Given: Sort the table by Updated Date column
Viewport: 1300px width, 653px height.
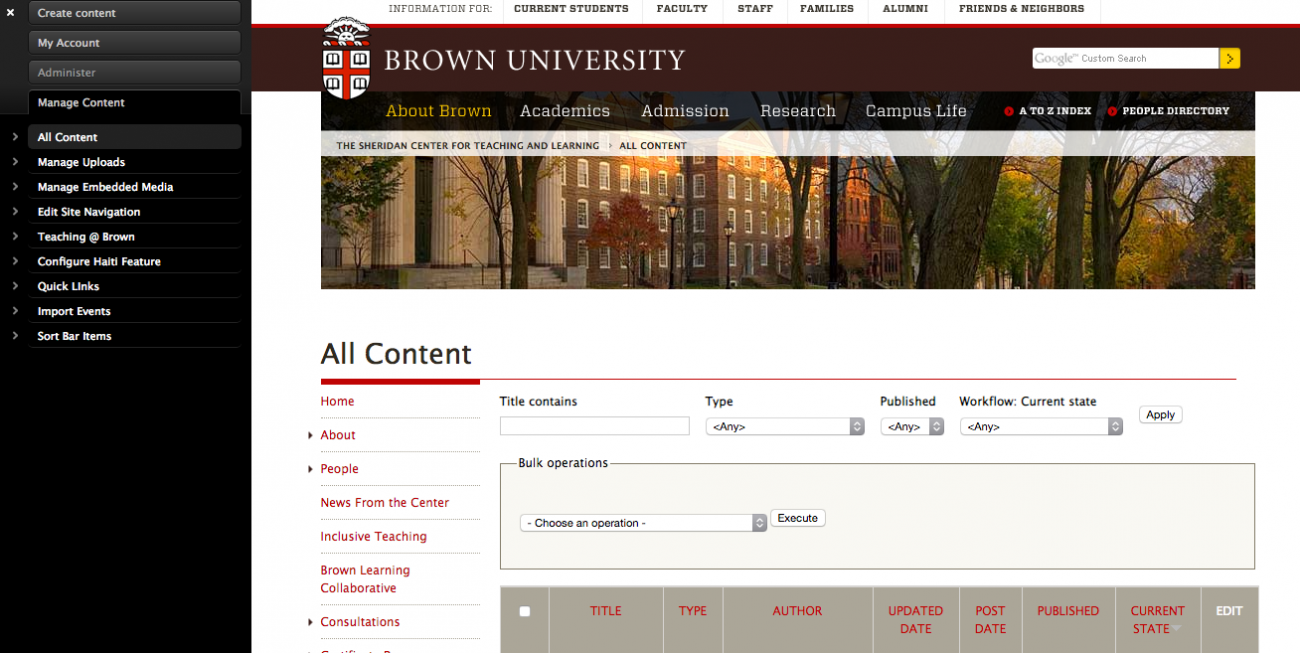Looking at the screenshot, I should 916,620.
